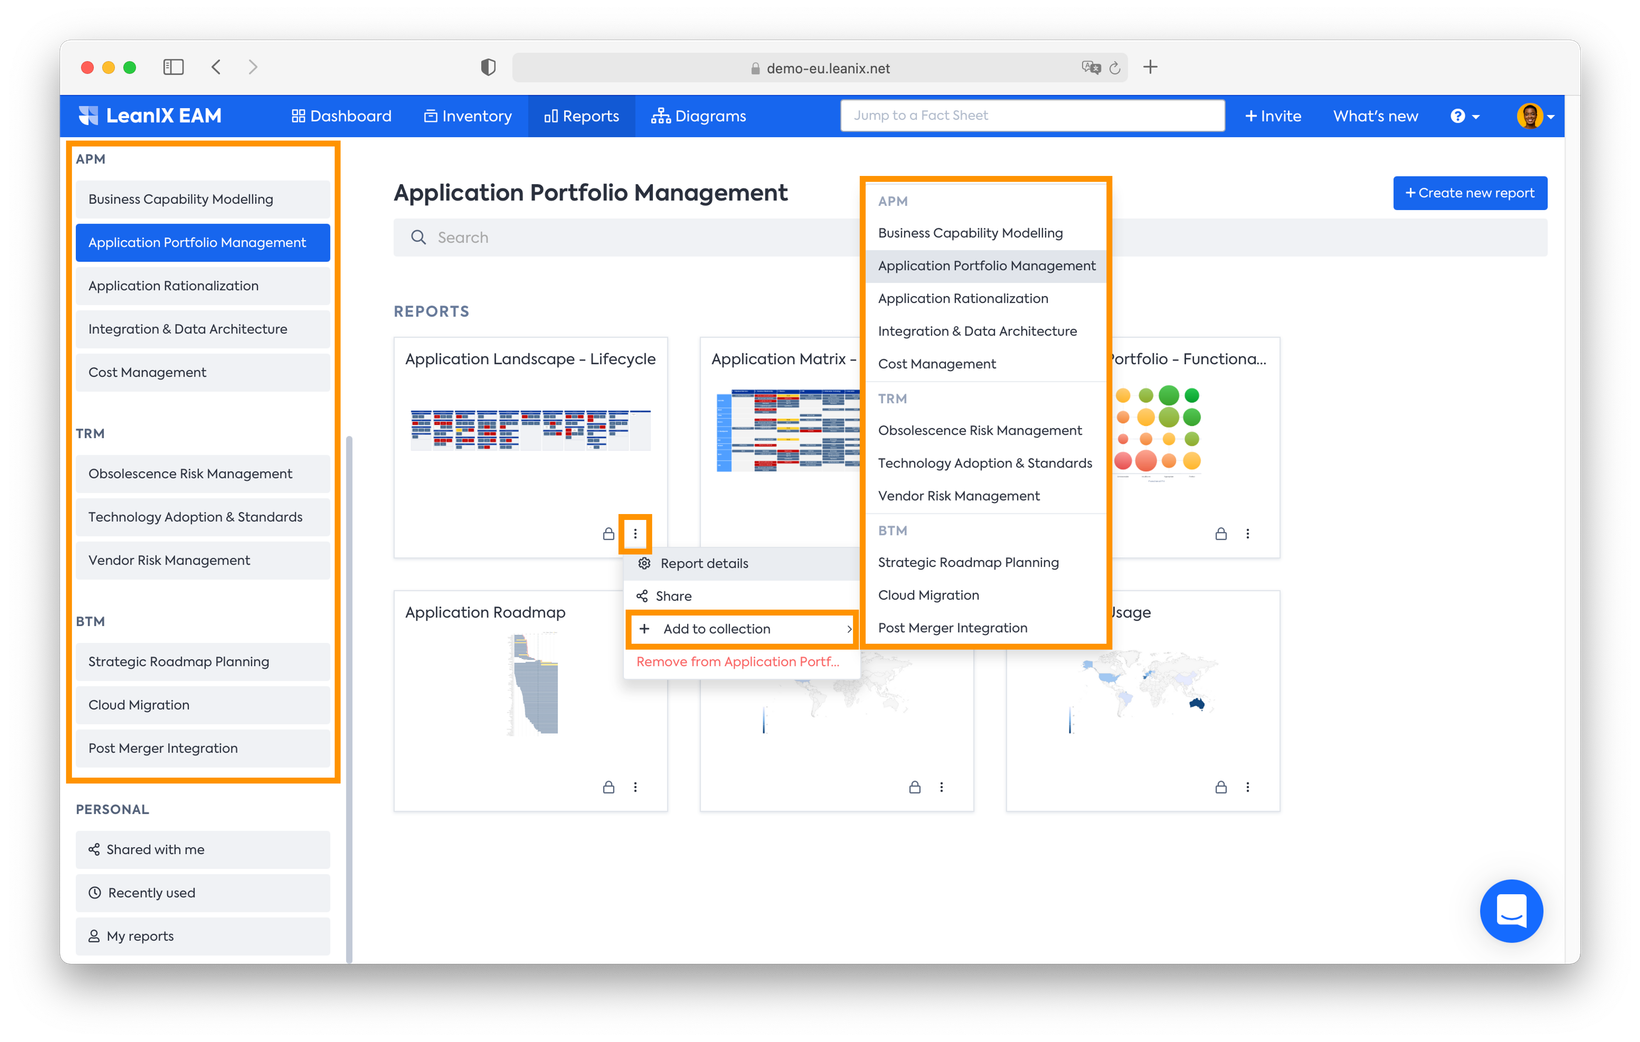This screenshot has width=1640, height=1042.
Task: Open a new tab with the plus icon
Action: 1151,67
